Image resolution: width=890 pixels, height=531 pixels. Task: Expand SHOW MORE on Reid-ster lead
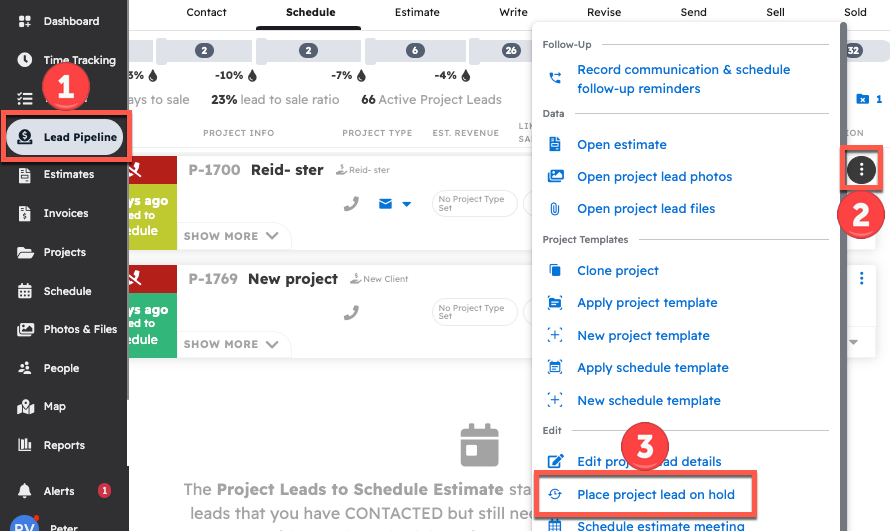(x=231, y=236)
